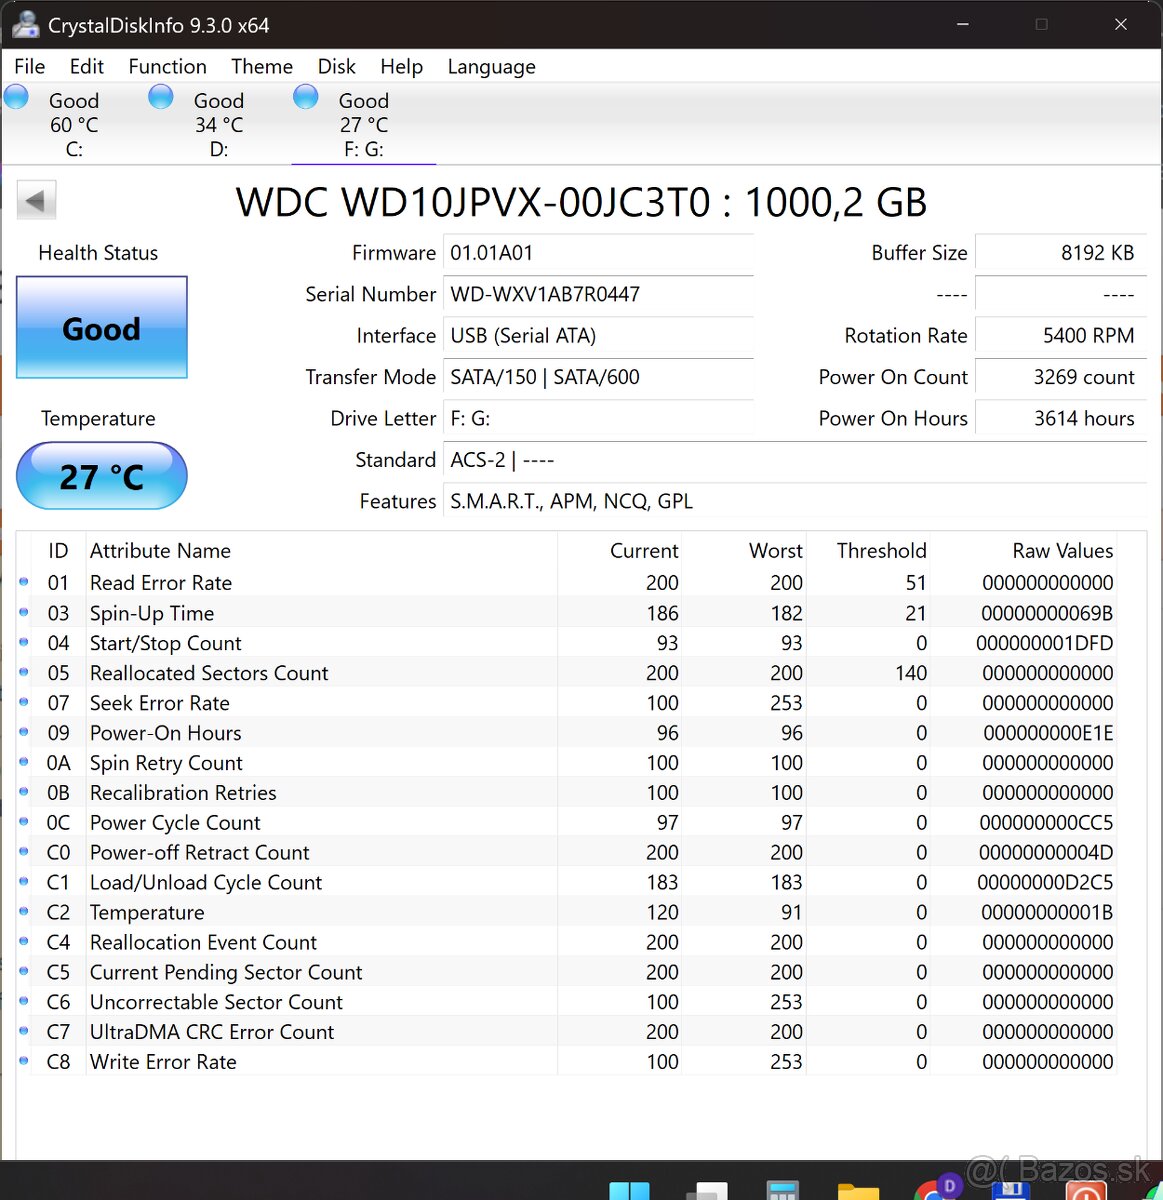Image resolution: width=1163 pixels, height=1200 pixels.
Task: Open the File menu
Action: (x=29, y=66)
